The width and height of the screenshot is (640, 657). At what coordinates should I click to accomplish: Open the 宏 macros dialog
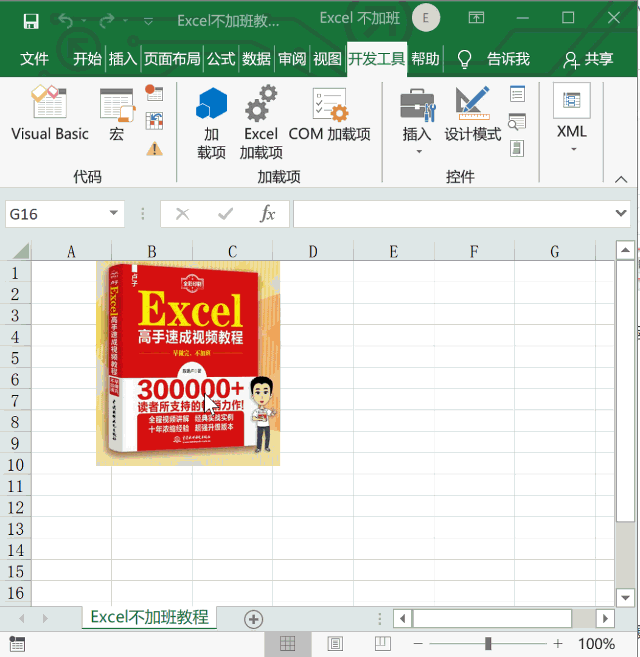pos(117,115)
